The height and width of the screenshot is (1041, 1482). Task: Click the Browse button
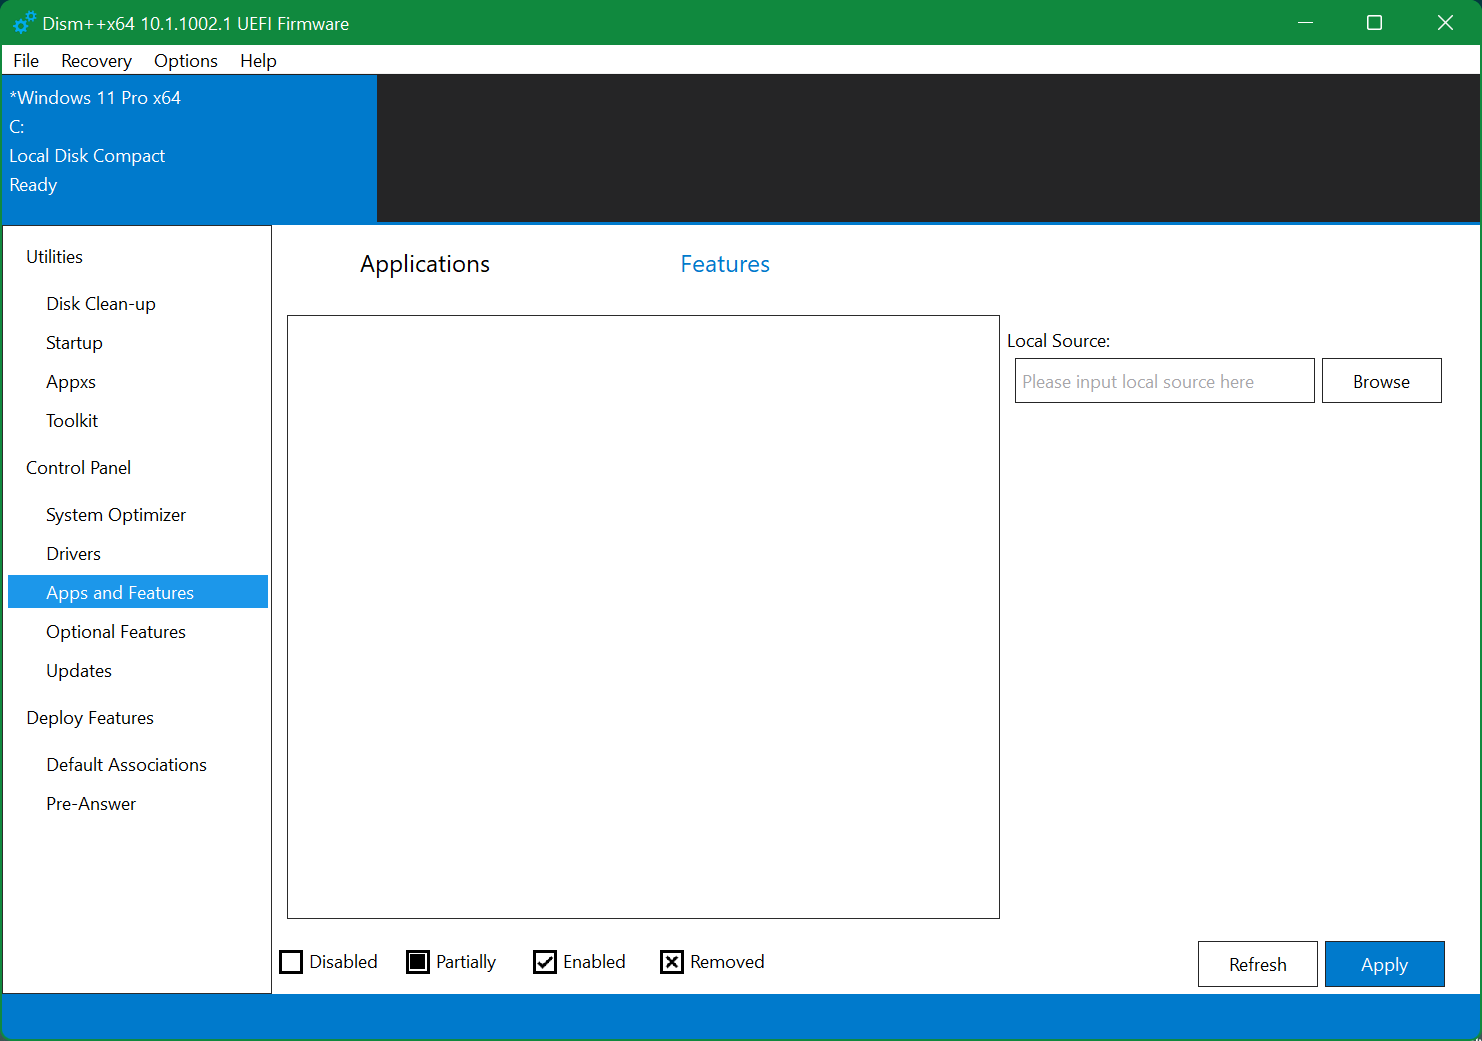(1382, 381)
